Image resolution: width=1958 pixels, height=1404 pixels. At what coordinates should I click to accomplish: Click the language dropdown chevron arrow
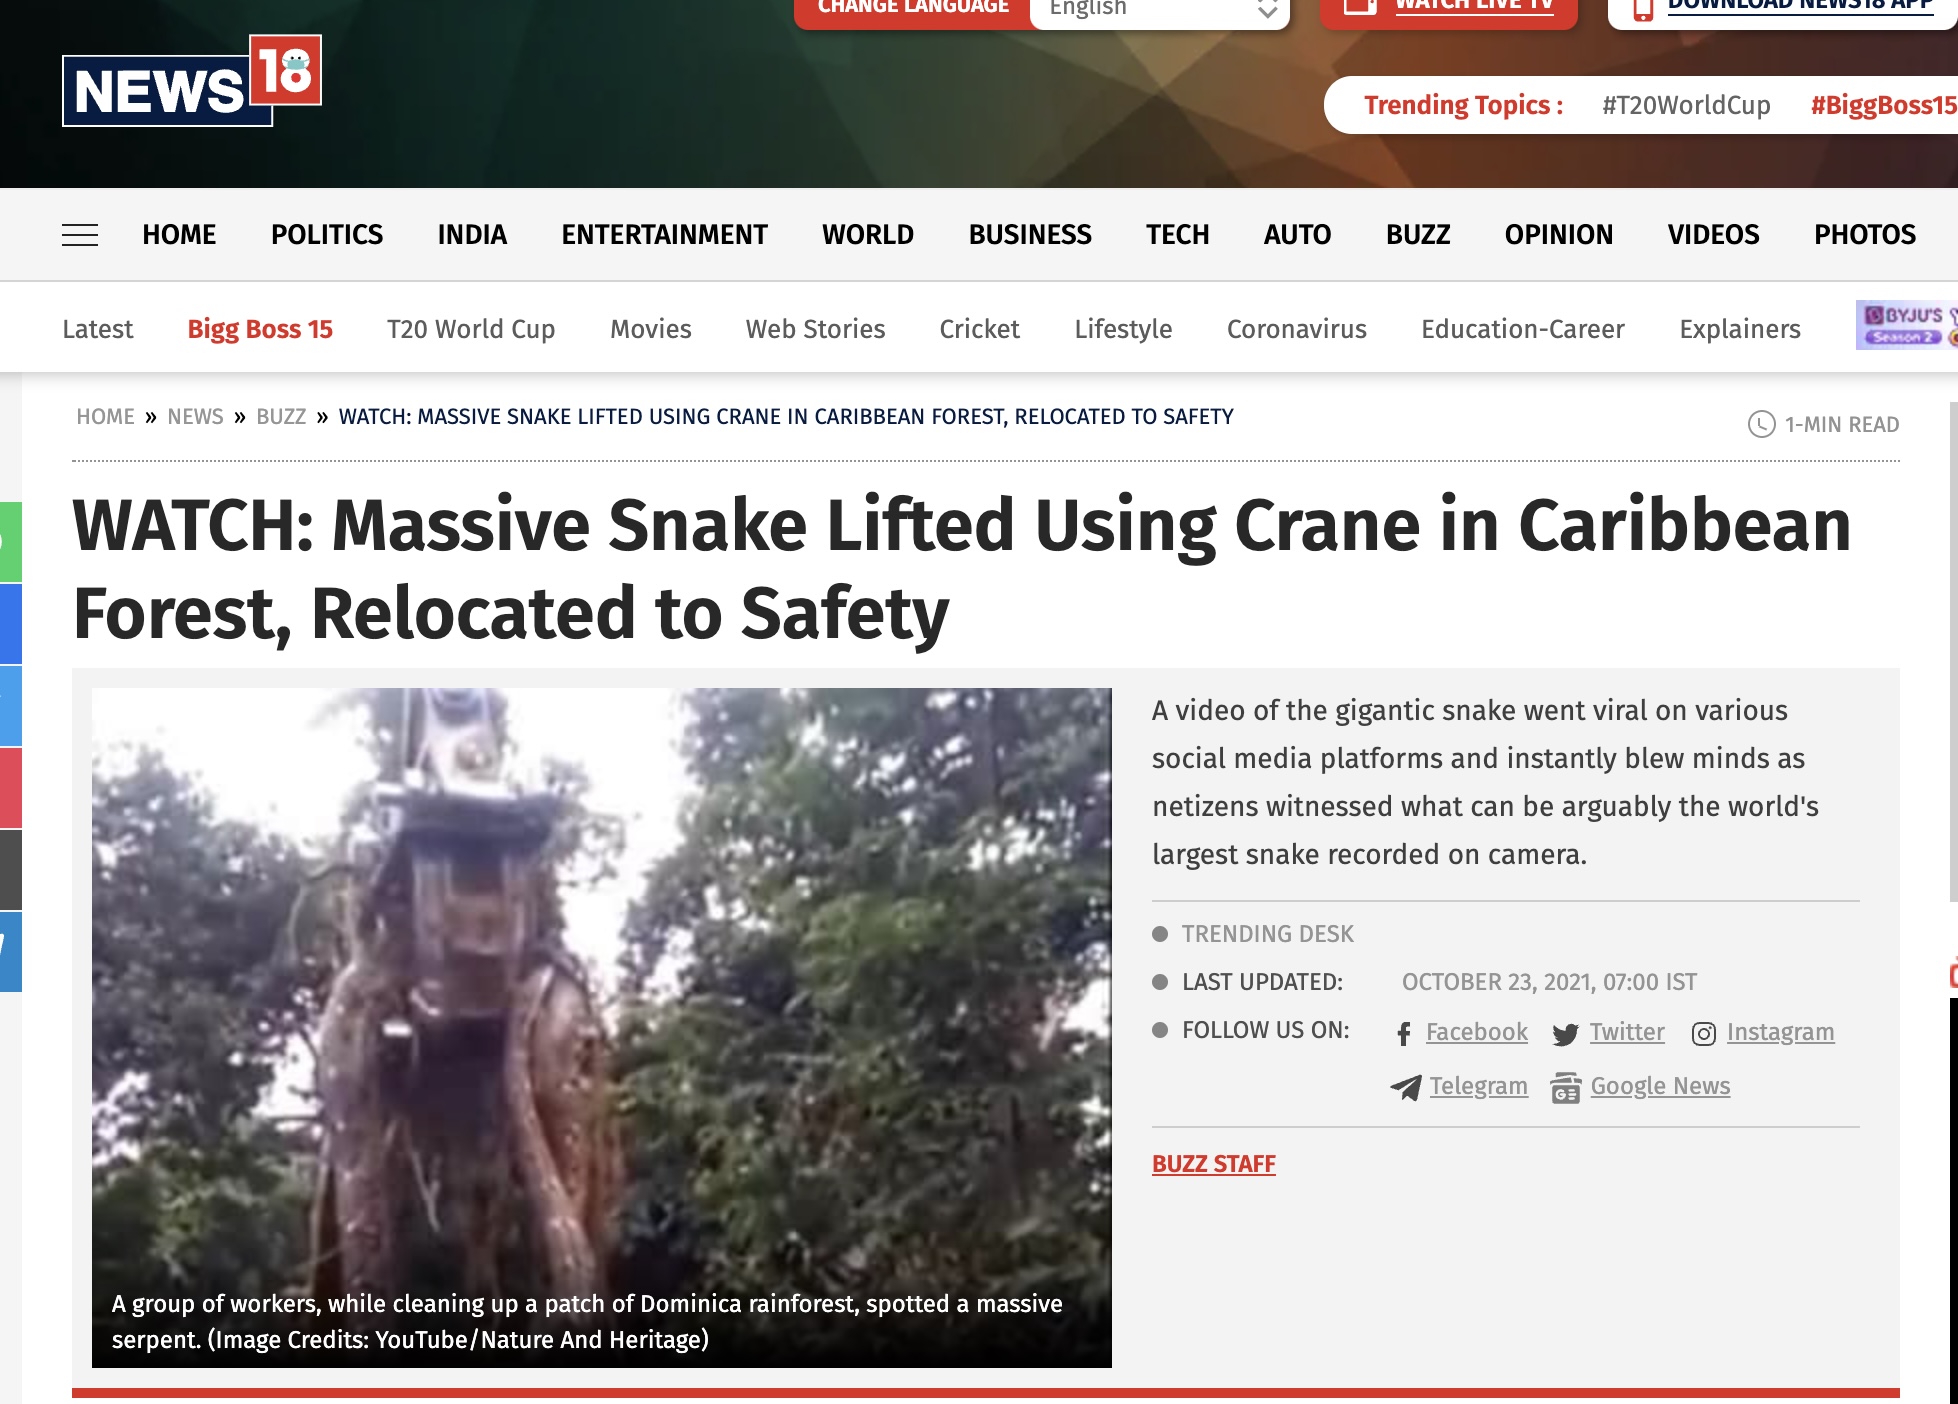(1267, 10)
